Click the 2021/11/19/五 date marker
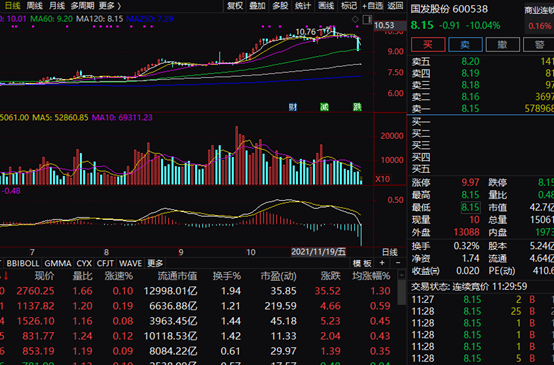This screenshot has height=365, width=554. tap(318, 252)
